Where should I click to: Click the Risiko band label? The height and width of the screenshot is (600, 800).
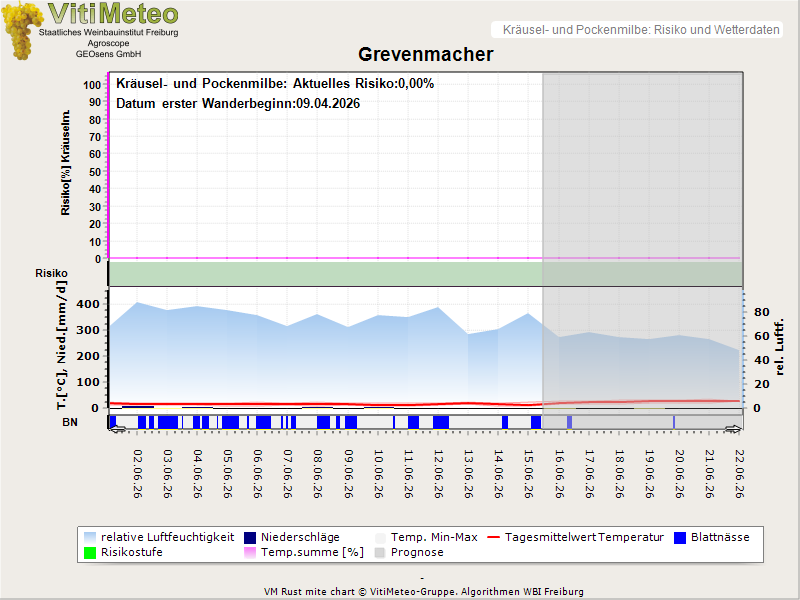(51, 273)
